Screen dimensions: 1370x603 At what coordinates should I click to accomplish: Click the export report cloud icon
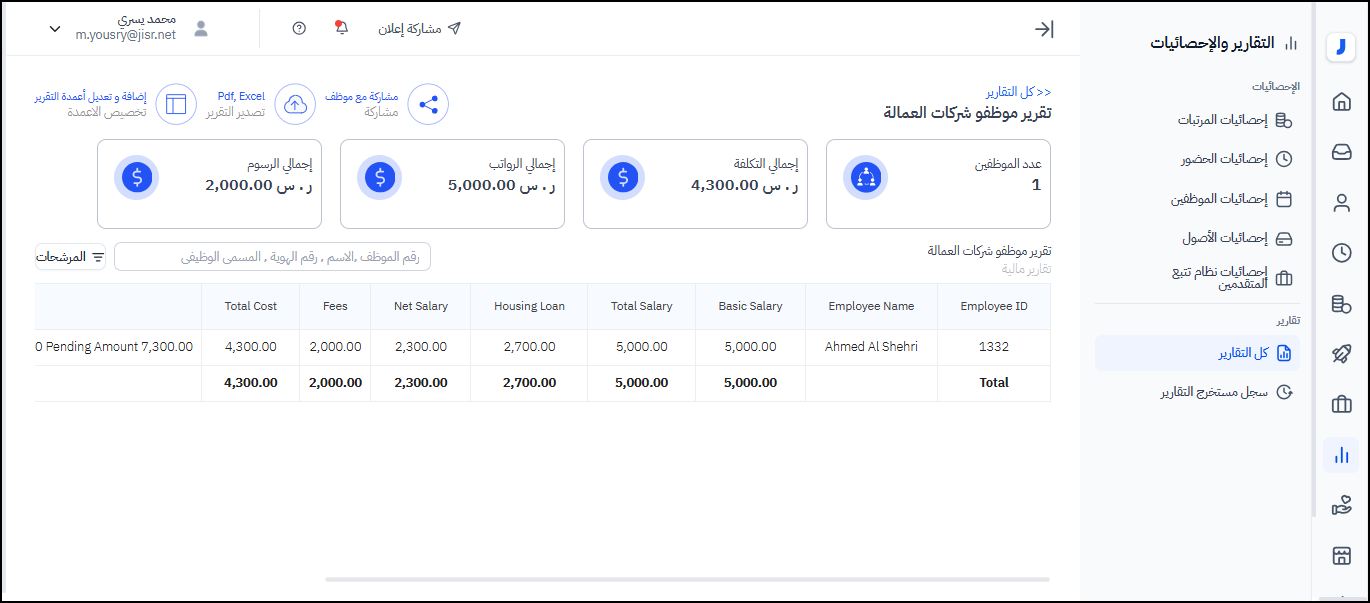pos(295,104)
